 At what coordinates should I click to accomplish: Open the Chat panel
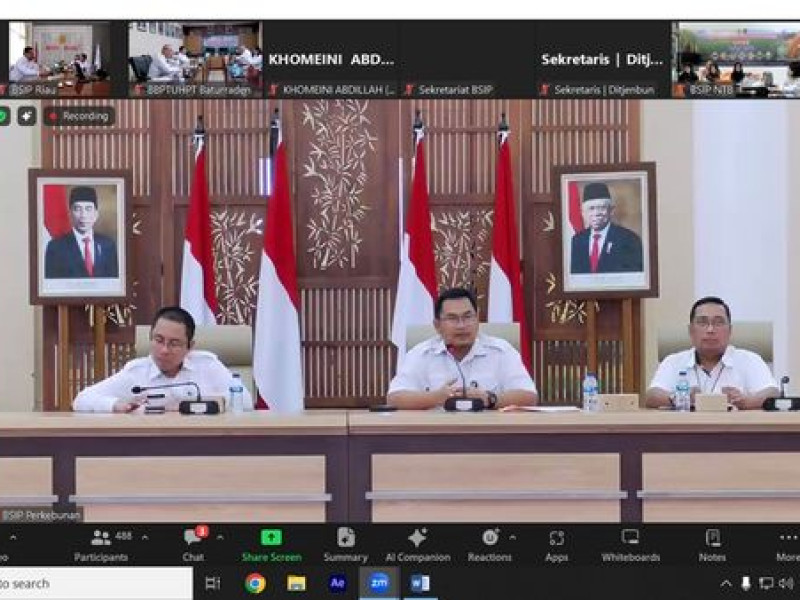(193, 543)
